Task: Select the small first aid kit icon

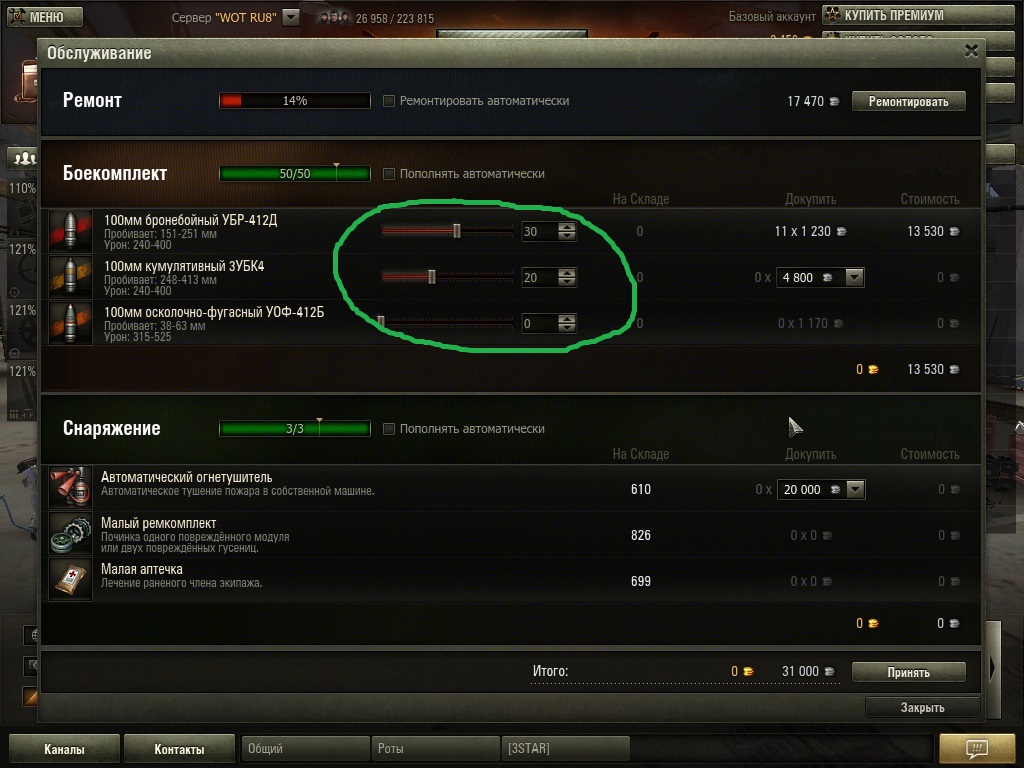Action: point(71,579)
